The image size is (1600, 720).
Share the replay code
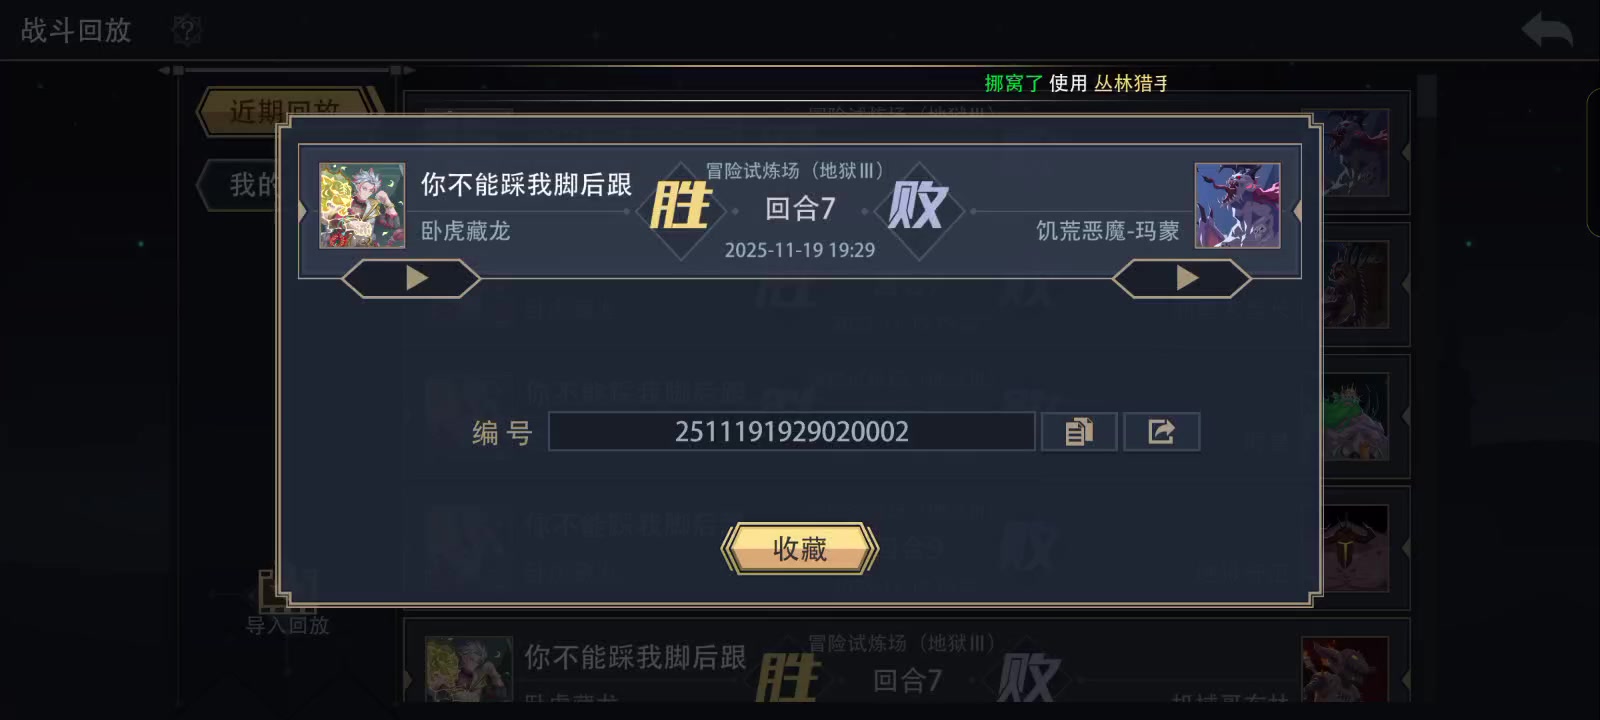1161,432
